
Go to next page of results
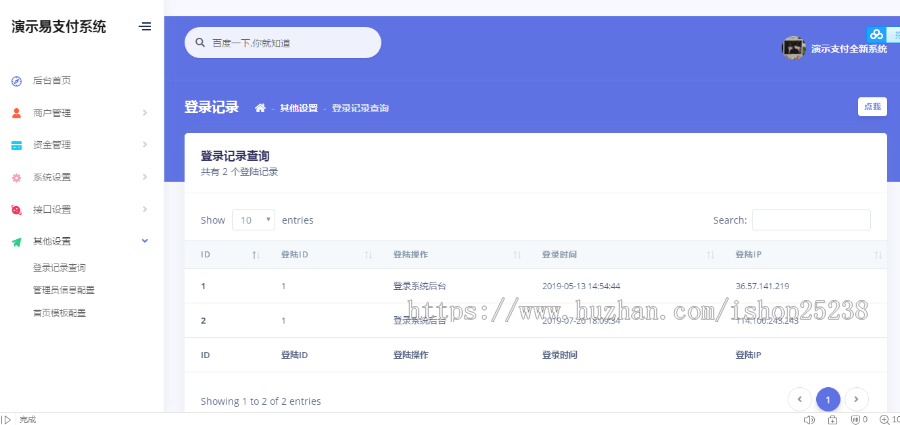856,399
